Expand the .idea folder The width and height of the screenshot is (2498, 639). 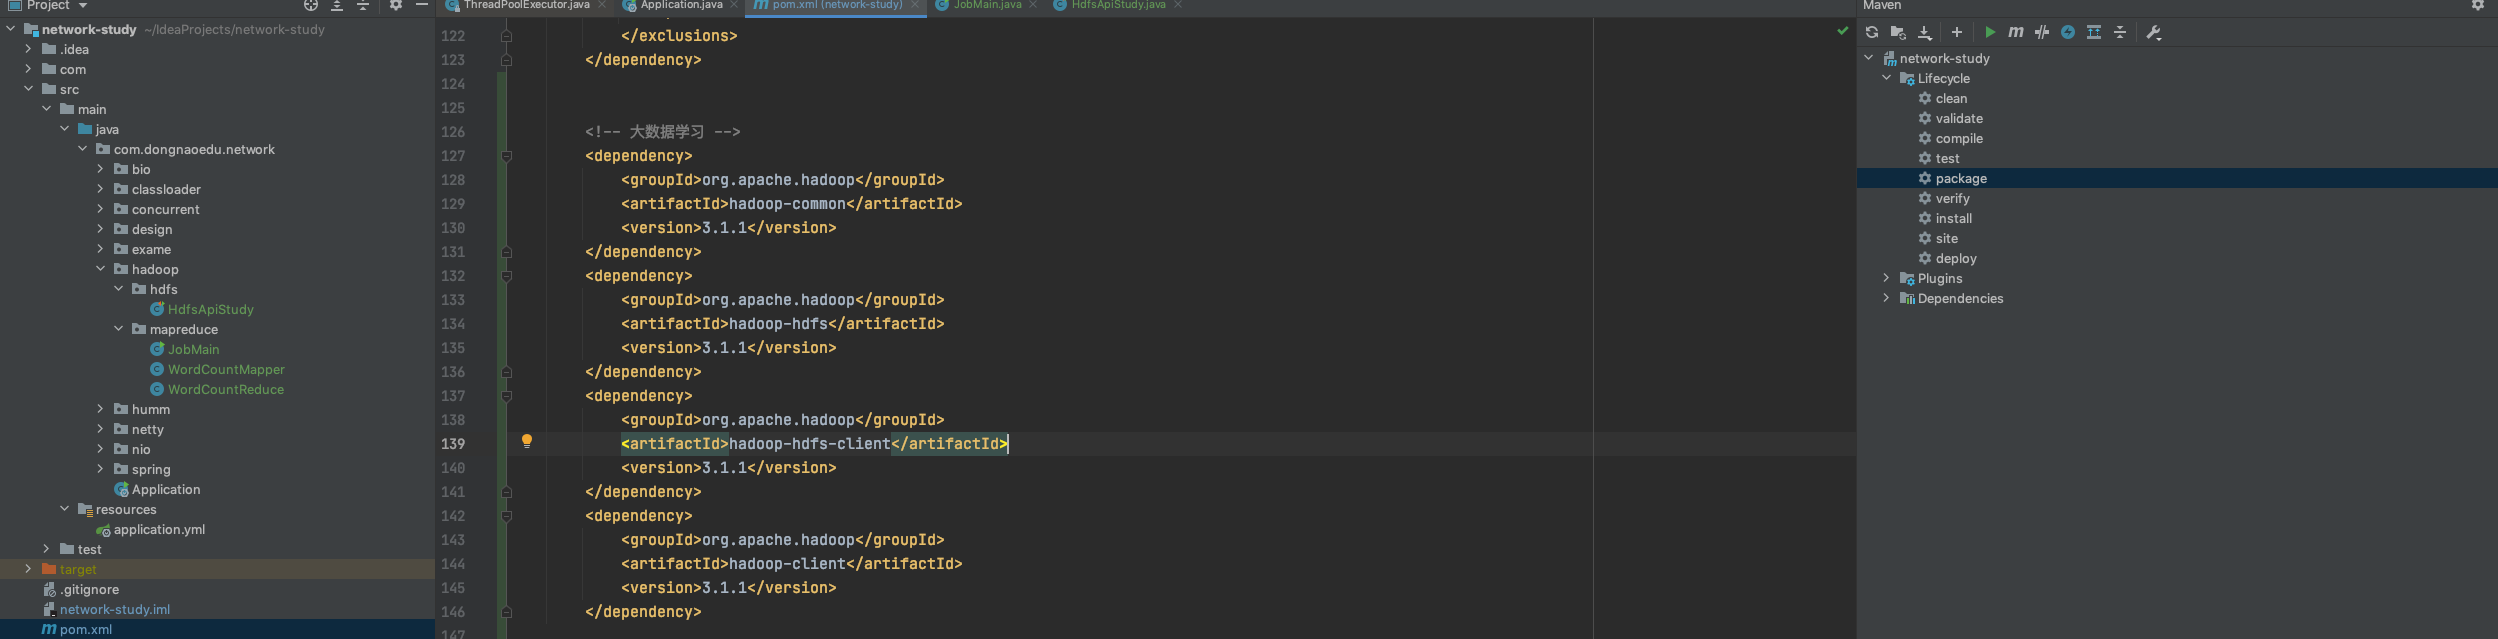[28, 49]
